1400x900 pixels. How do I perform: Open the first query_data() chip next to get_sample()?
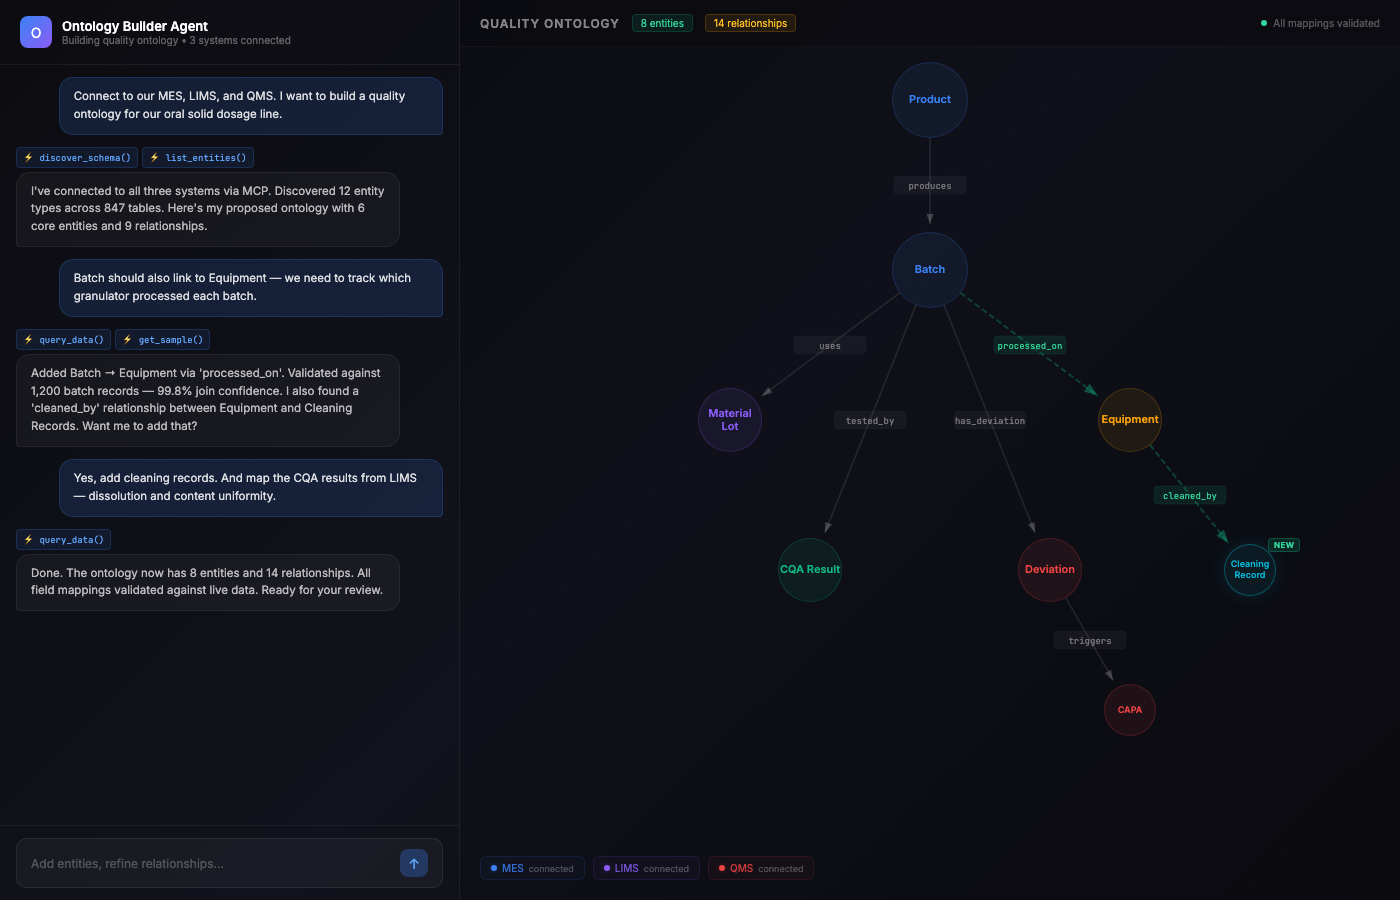tap(63, 340)
